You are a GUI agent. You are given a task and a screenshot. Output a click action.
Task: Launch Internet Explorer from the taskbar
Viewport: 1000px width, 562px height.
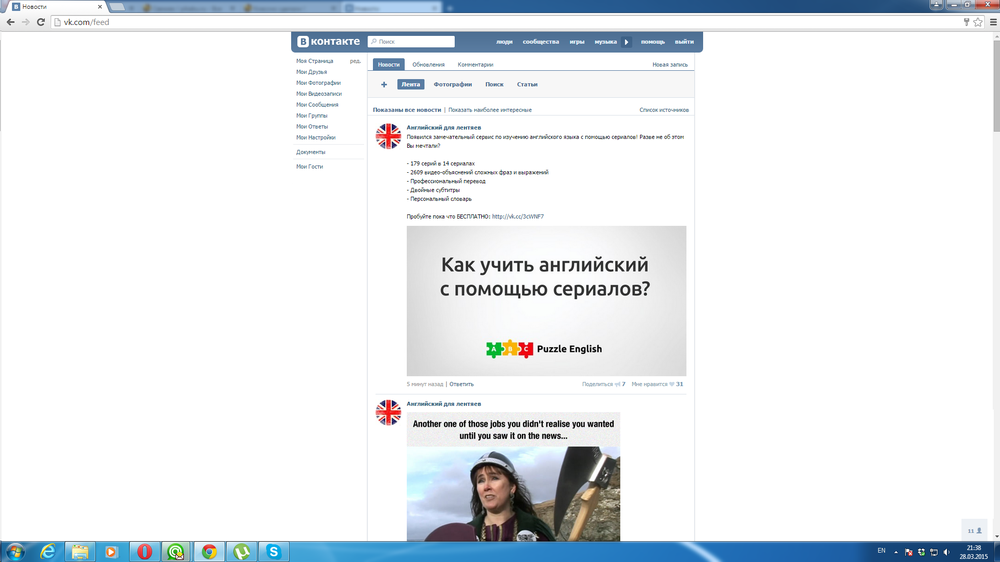(x=47, y=552)
